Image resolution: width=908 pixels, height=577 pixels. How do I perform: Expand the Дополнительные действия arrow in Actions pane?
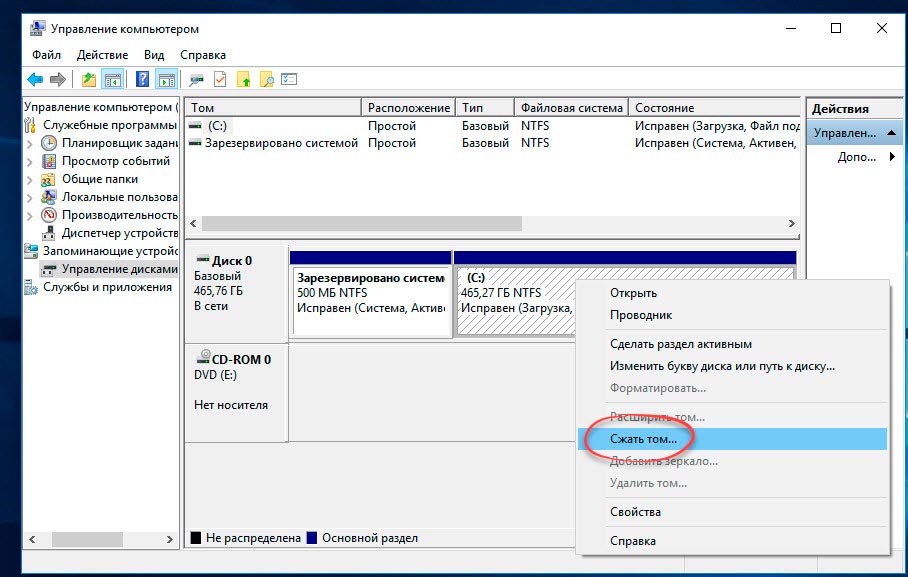pyautogui.click(x=892, y=157)
